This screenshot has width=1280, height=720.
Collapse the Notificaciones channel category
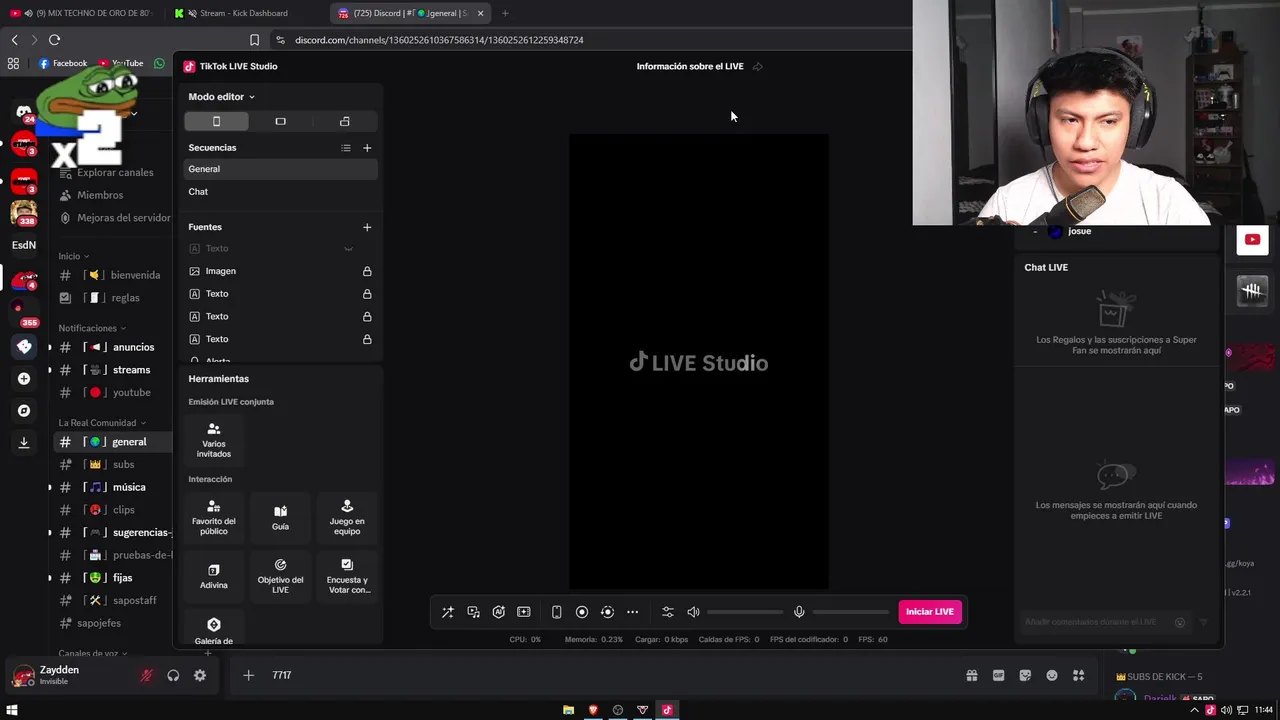92,328
